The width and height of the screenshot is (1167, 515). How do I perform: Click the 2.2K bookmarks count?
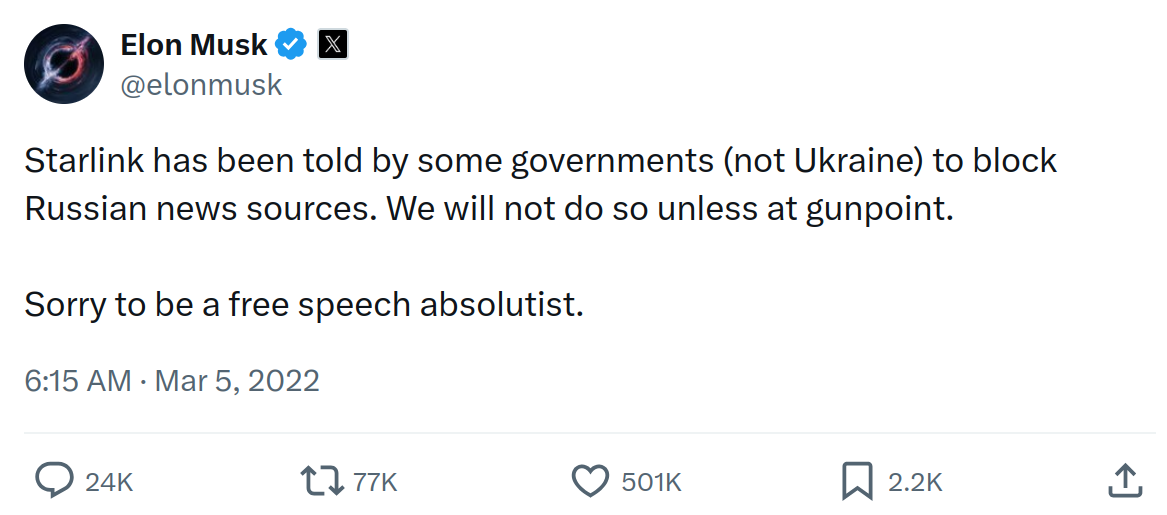click(915, 483)
